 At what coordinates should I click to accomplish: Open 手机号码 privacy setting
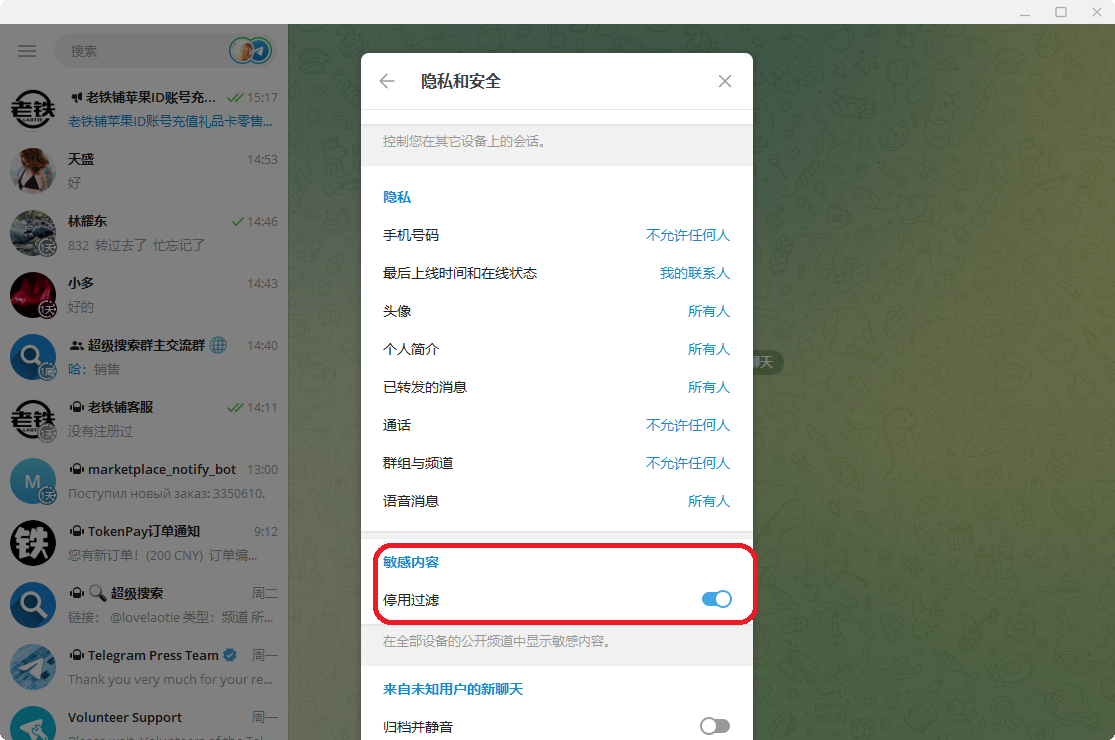556,235
